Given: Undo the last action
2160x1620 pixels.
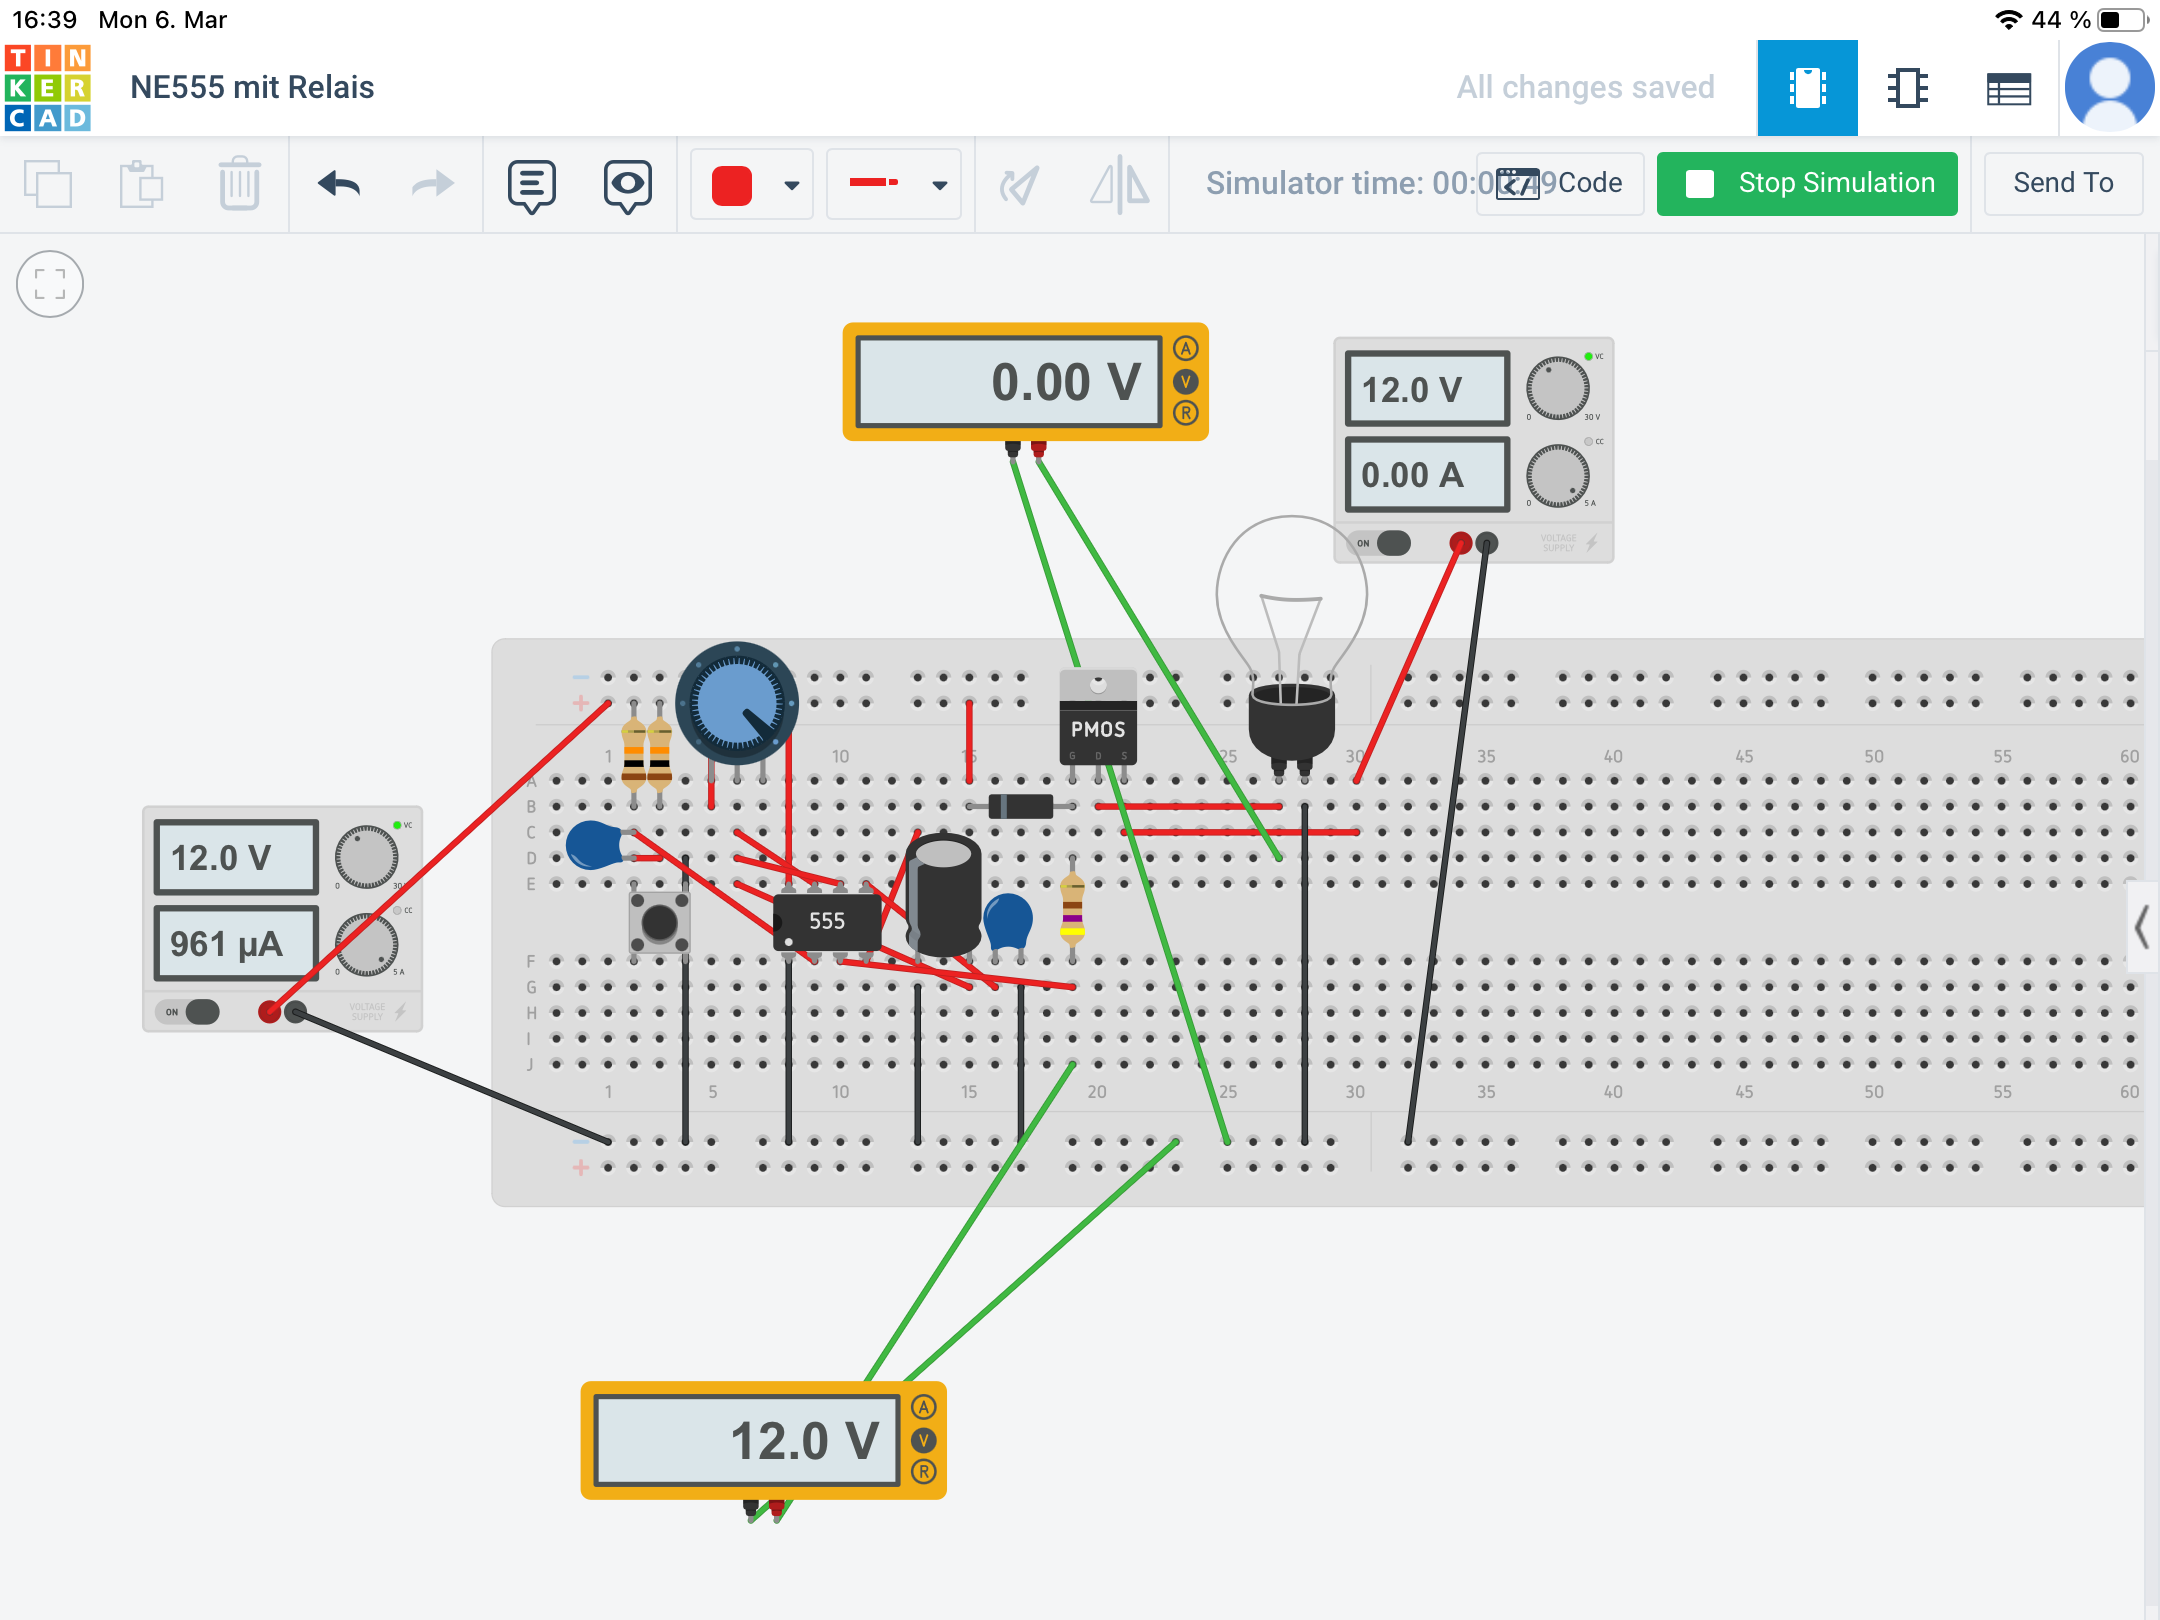Looking at the screenshot, I should coord(338,184).
